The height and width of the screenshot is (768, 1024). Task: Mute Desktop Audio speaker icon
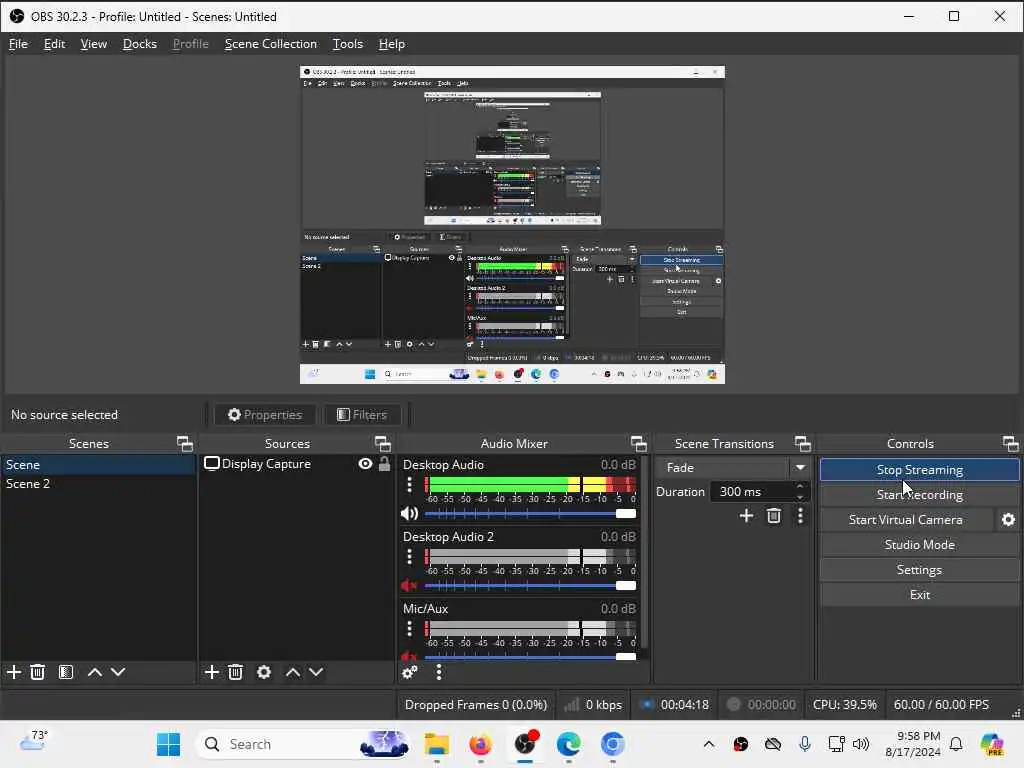tap(409, 513)
